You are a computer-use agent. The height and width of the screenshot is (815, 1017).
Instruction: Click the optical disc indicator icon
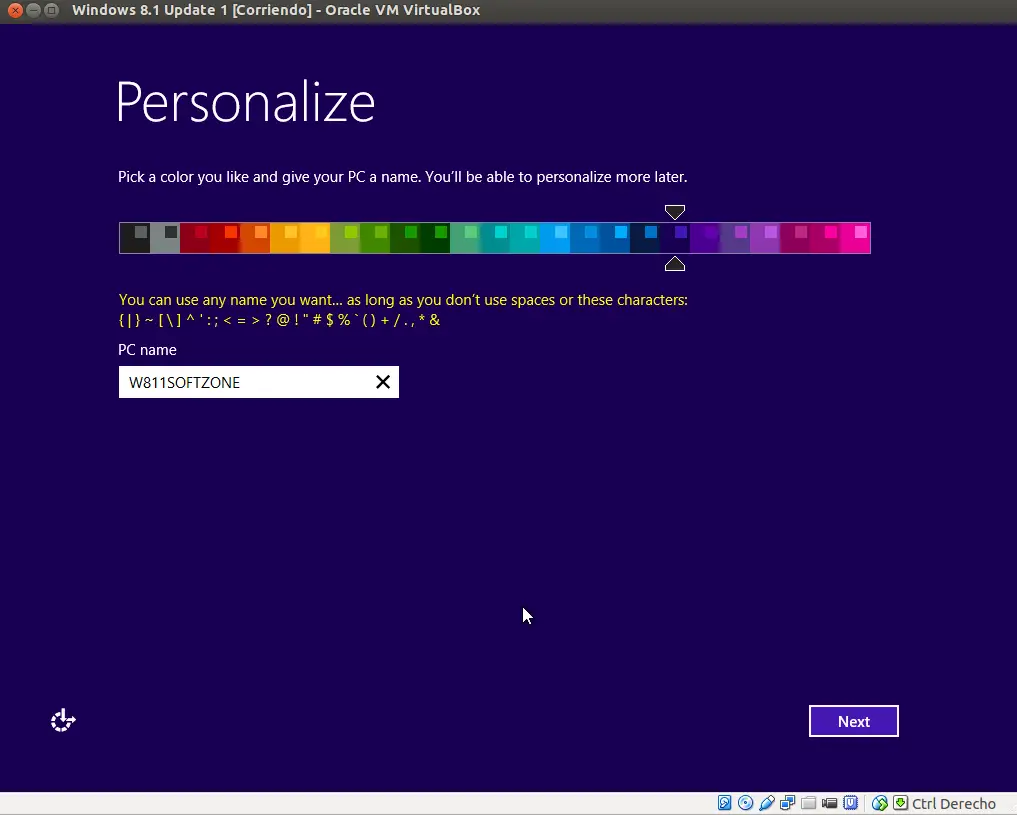coord(745,803)
